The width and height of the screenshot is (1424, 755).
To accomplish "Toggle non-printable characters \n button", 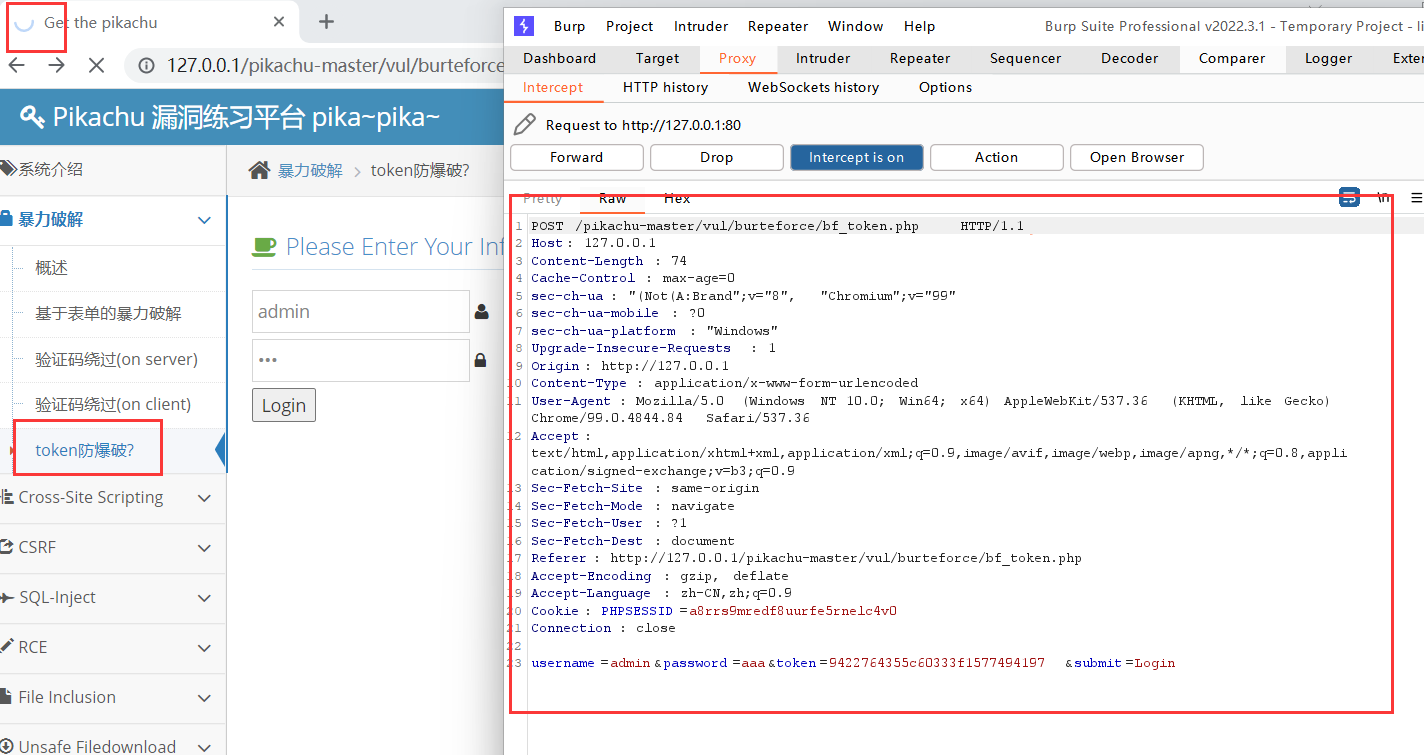I will pyautogui.click(x=1383, y=198).
